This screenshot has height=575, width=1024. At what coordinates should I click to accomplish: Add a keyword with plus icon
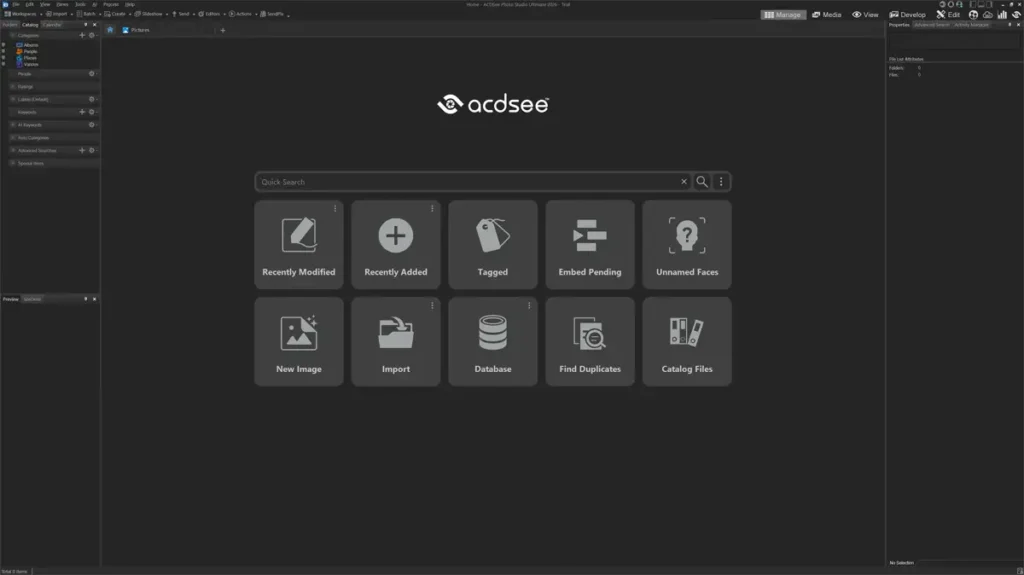pos(82,112)
